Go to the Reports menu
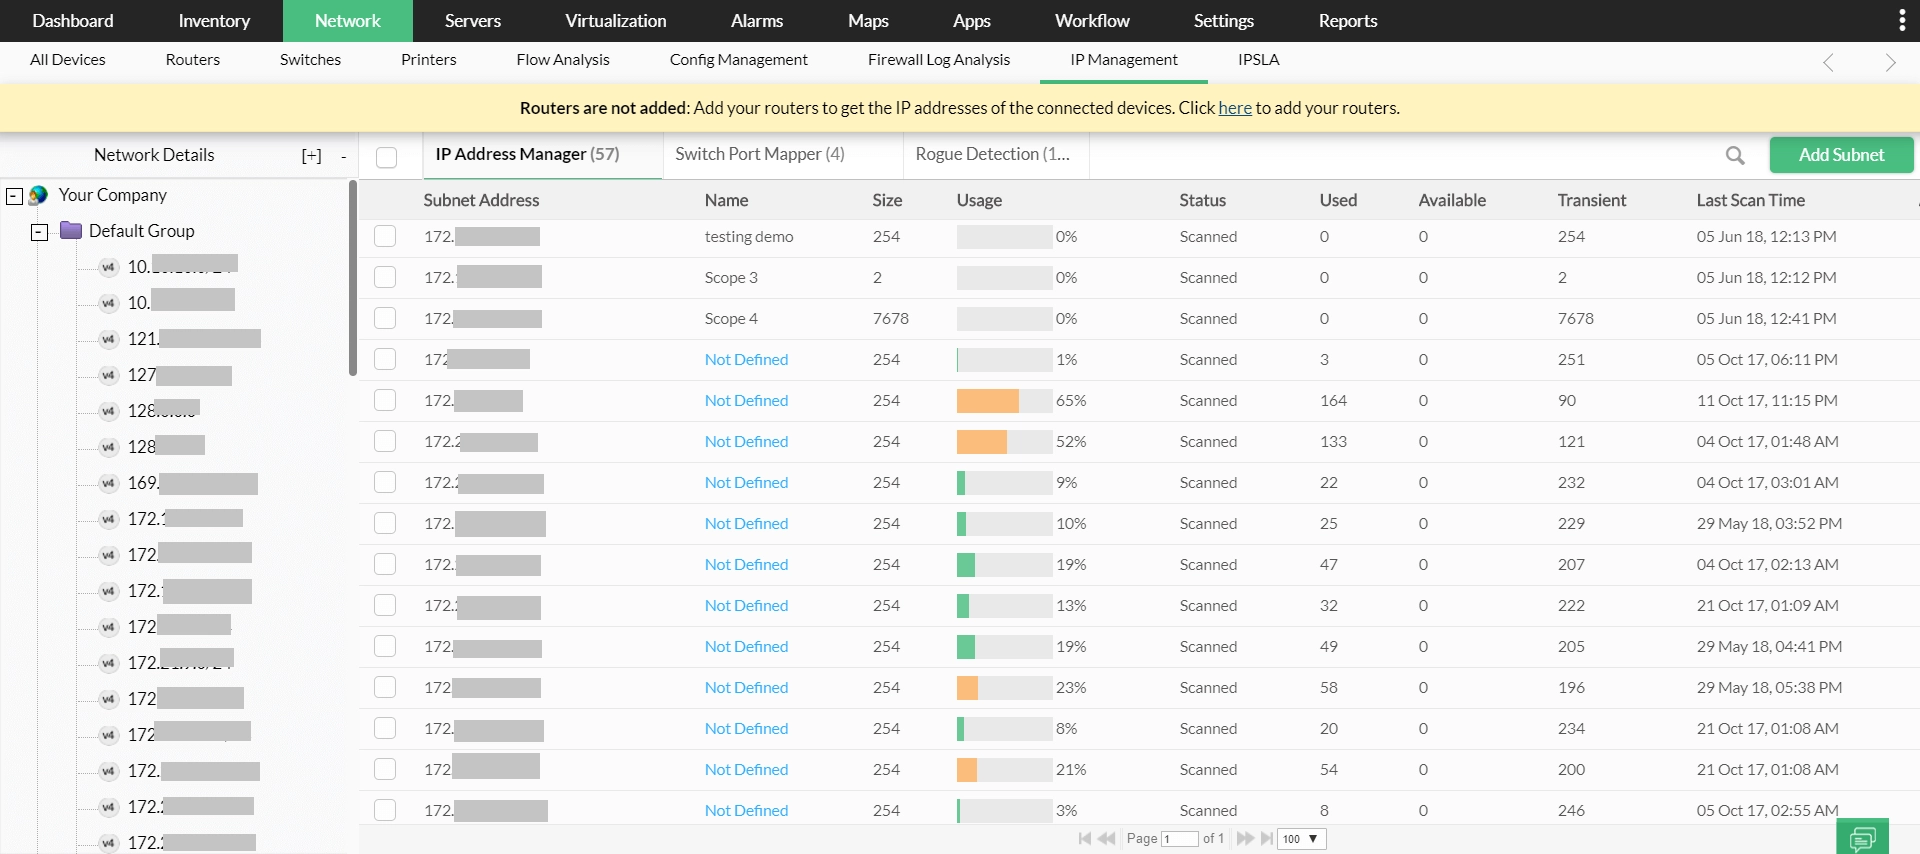1920x854 pixels. [1348, 21]
